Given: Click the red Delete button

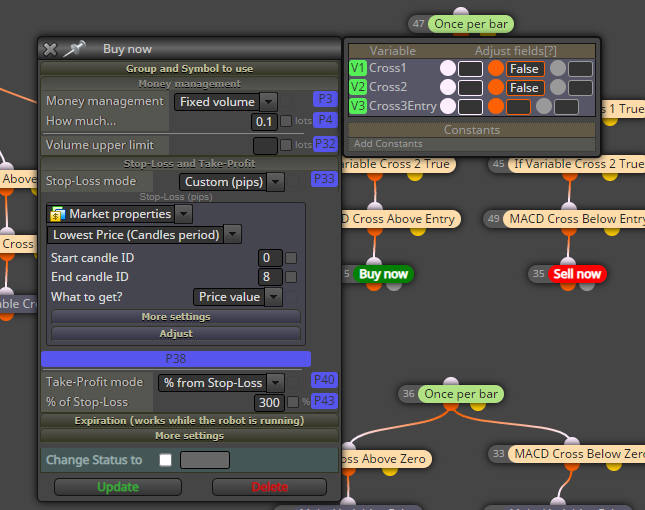Looking at the screenshot, I should [x=269, y=487].
